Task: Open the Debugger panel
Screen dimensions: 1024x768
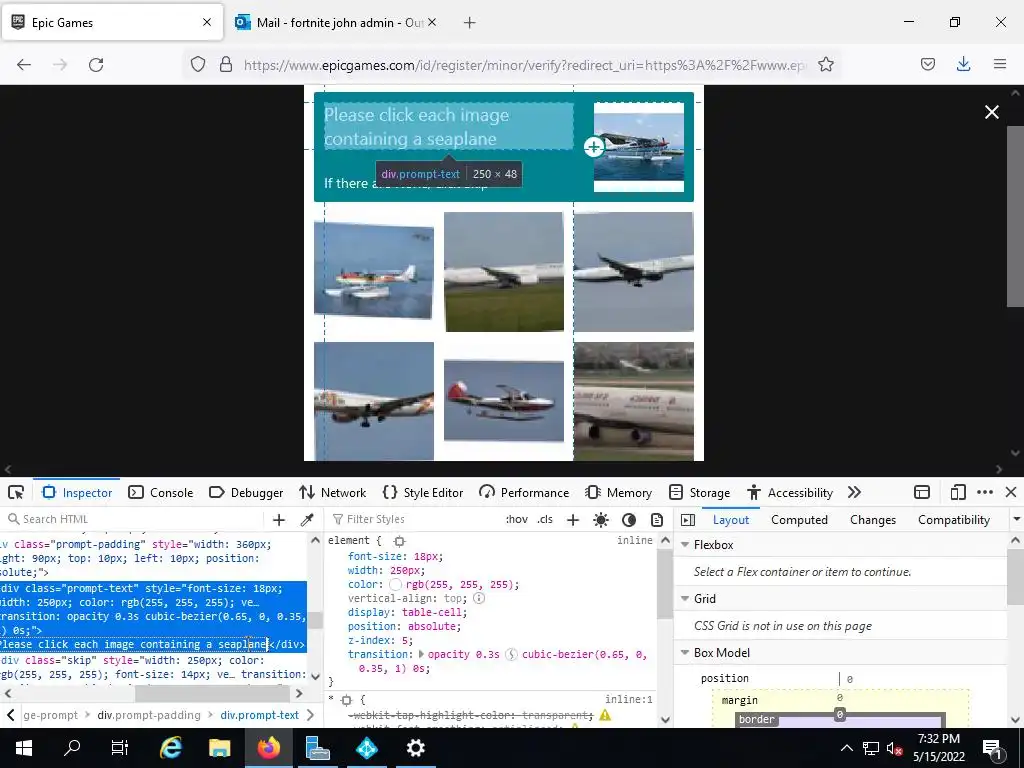Action: pos(246,492)
